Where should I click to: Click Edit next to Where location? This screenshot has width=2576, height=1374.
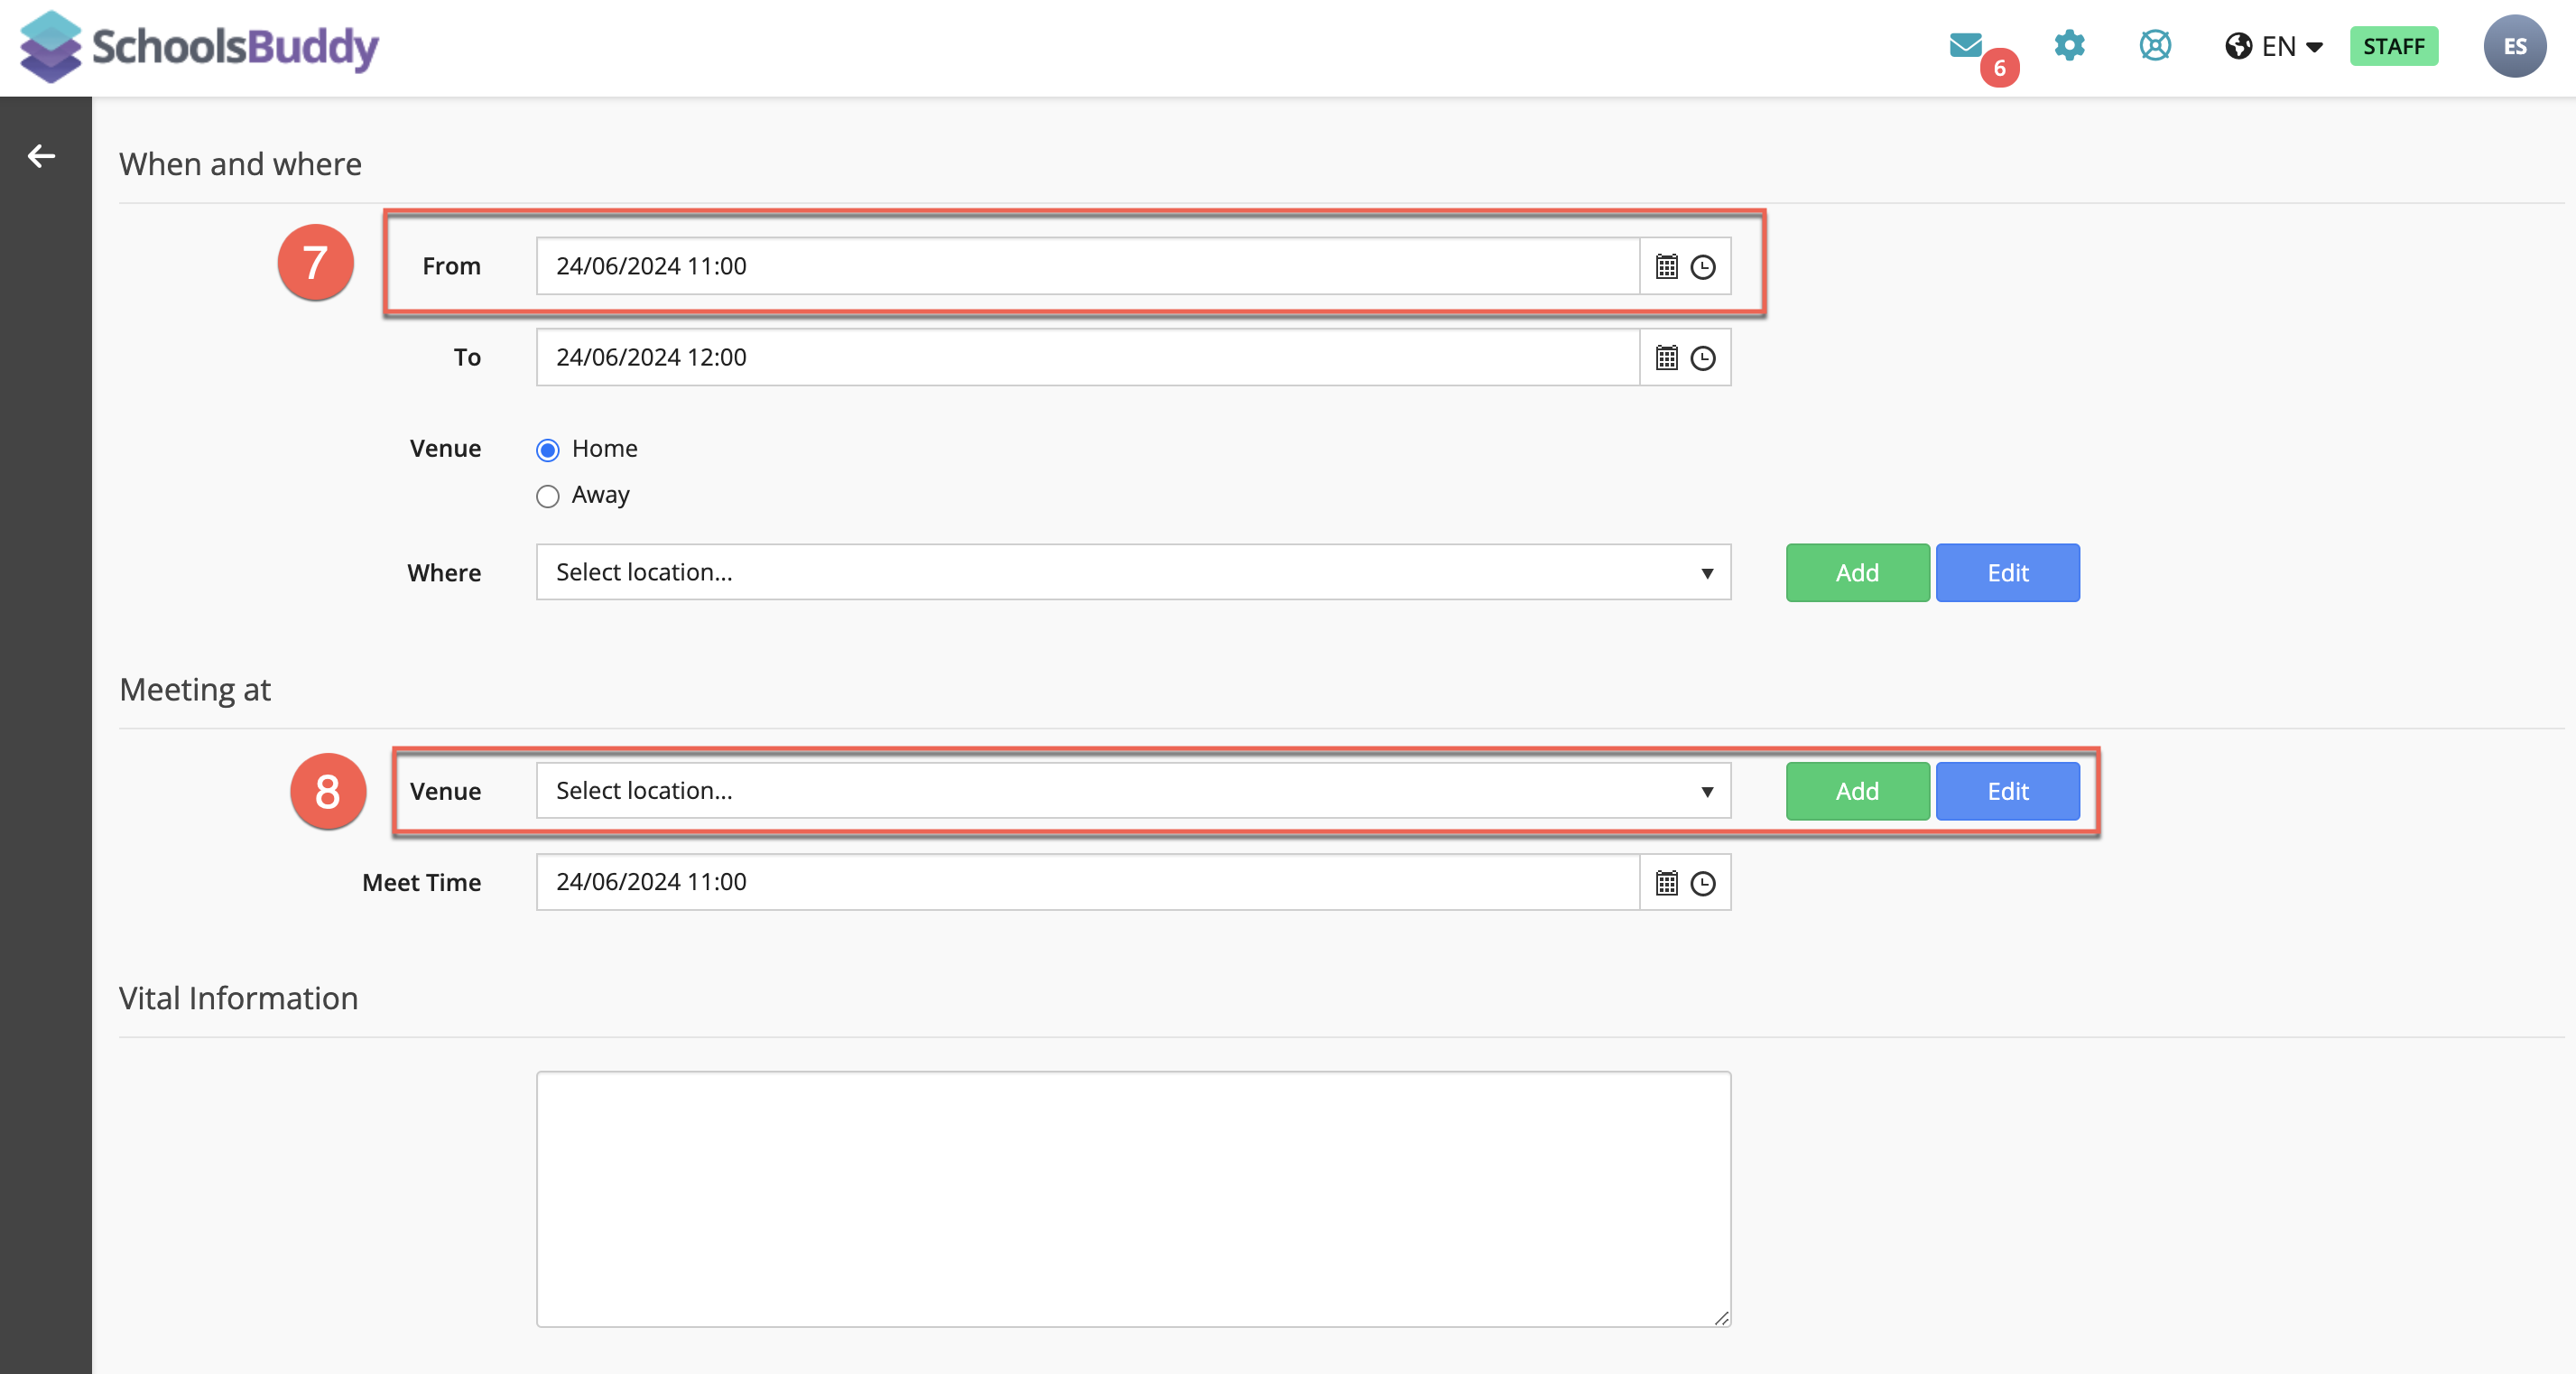click(x=2007, y=573)
